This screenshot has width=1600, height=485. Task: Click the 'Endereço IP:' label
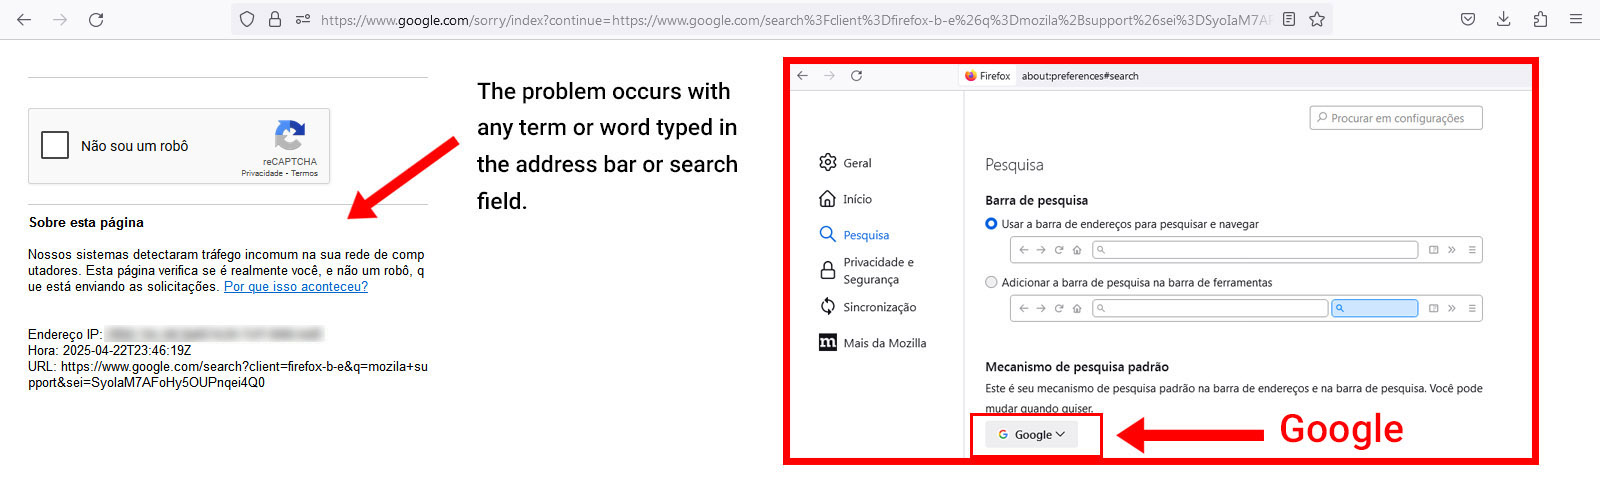[x=65, y=334]
